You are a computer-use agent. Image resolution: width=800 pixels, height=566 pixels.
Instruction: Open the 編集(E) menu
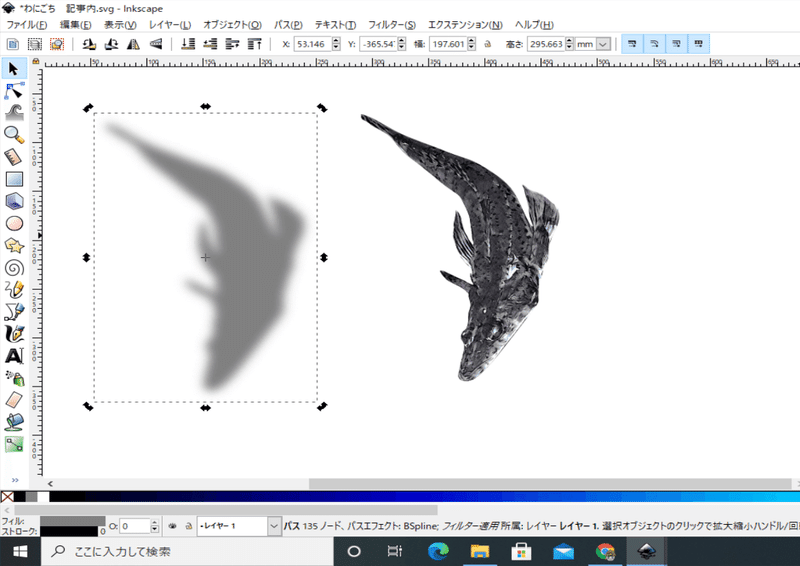click(76, 24)
